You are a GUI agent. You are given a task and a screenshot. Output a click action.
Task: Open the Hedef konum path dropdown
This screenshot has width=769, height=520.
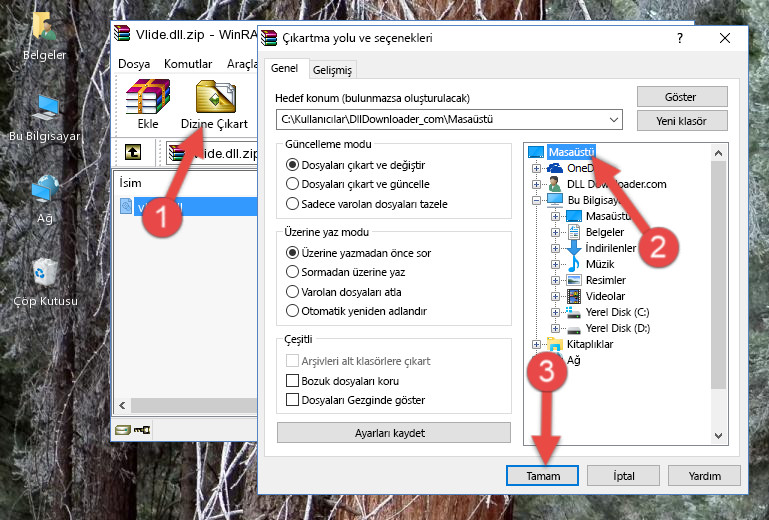click(x=614, y=120)
